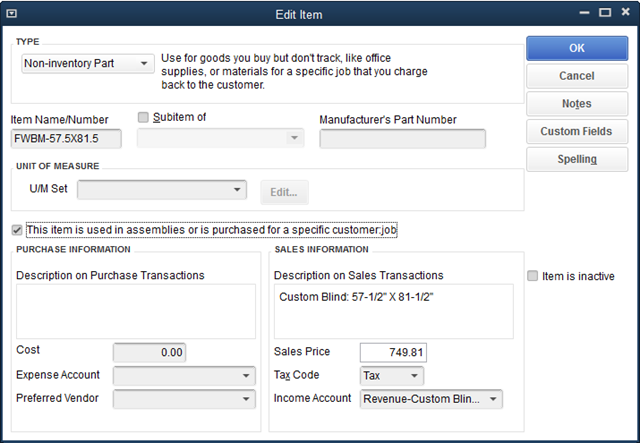Expand the item Type dropdown
Screen dimensions: 640x443
click(x=87, y=64)
